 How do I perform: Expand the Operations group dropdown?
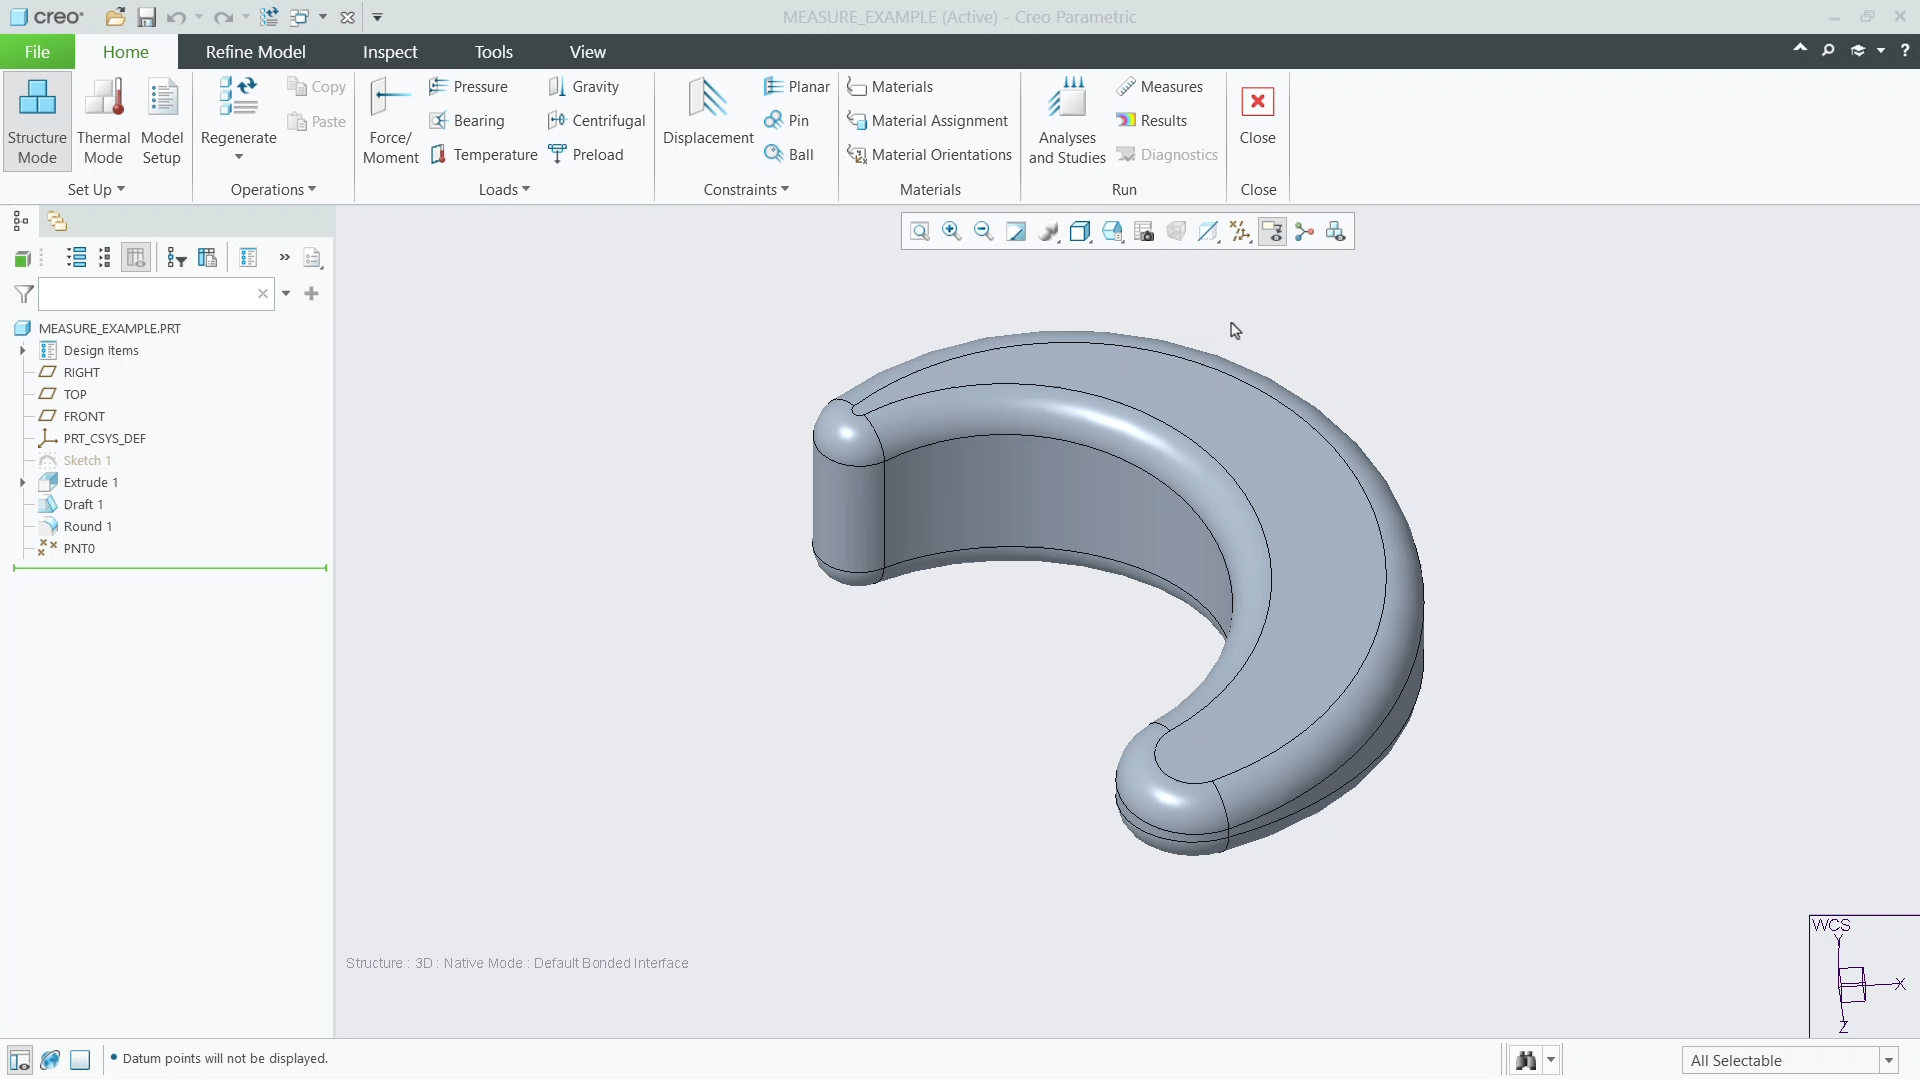click(273, 190)
